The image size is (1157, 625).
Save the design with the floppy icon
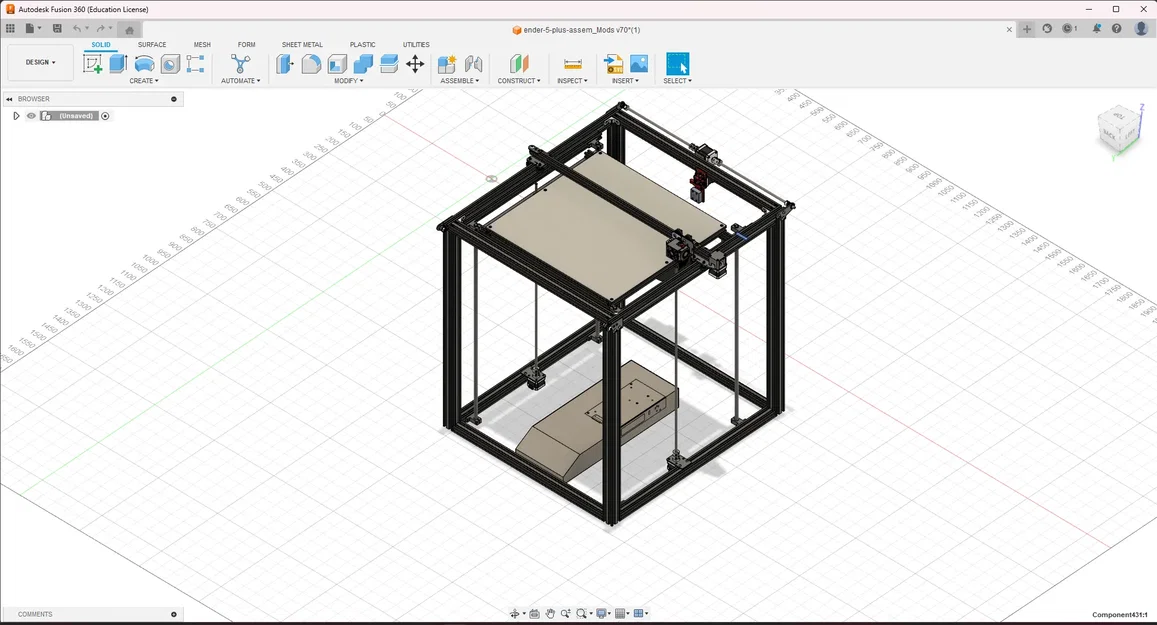57,29
